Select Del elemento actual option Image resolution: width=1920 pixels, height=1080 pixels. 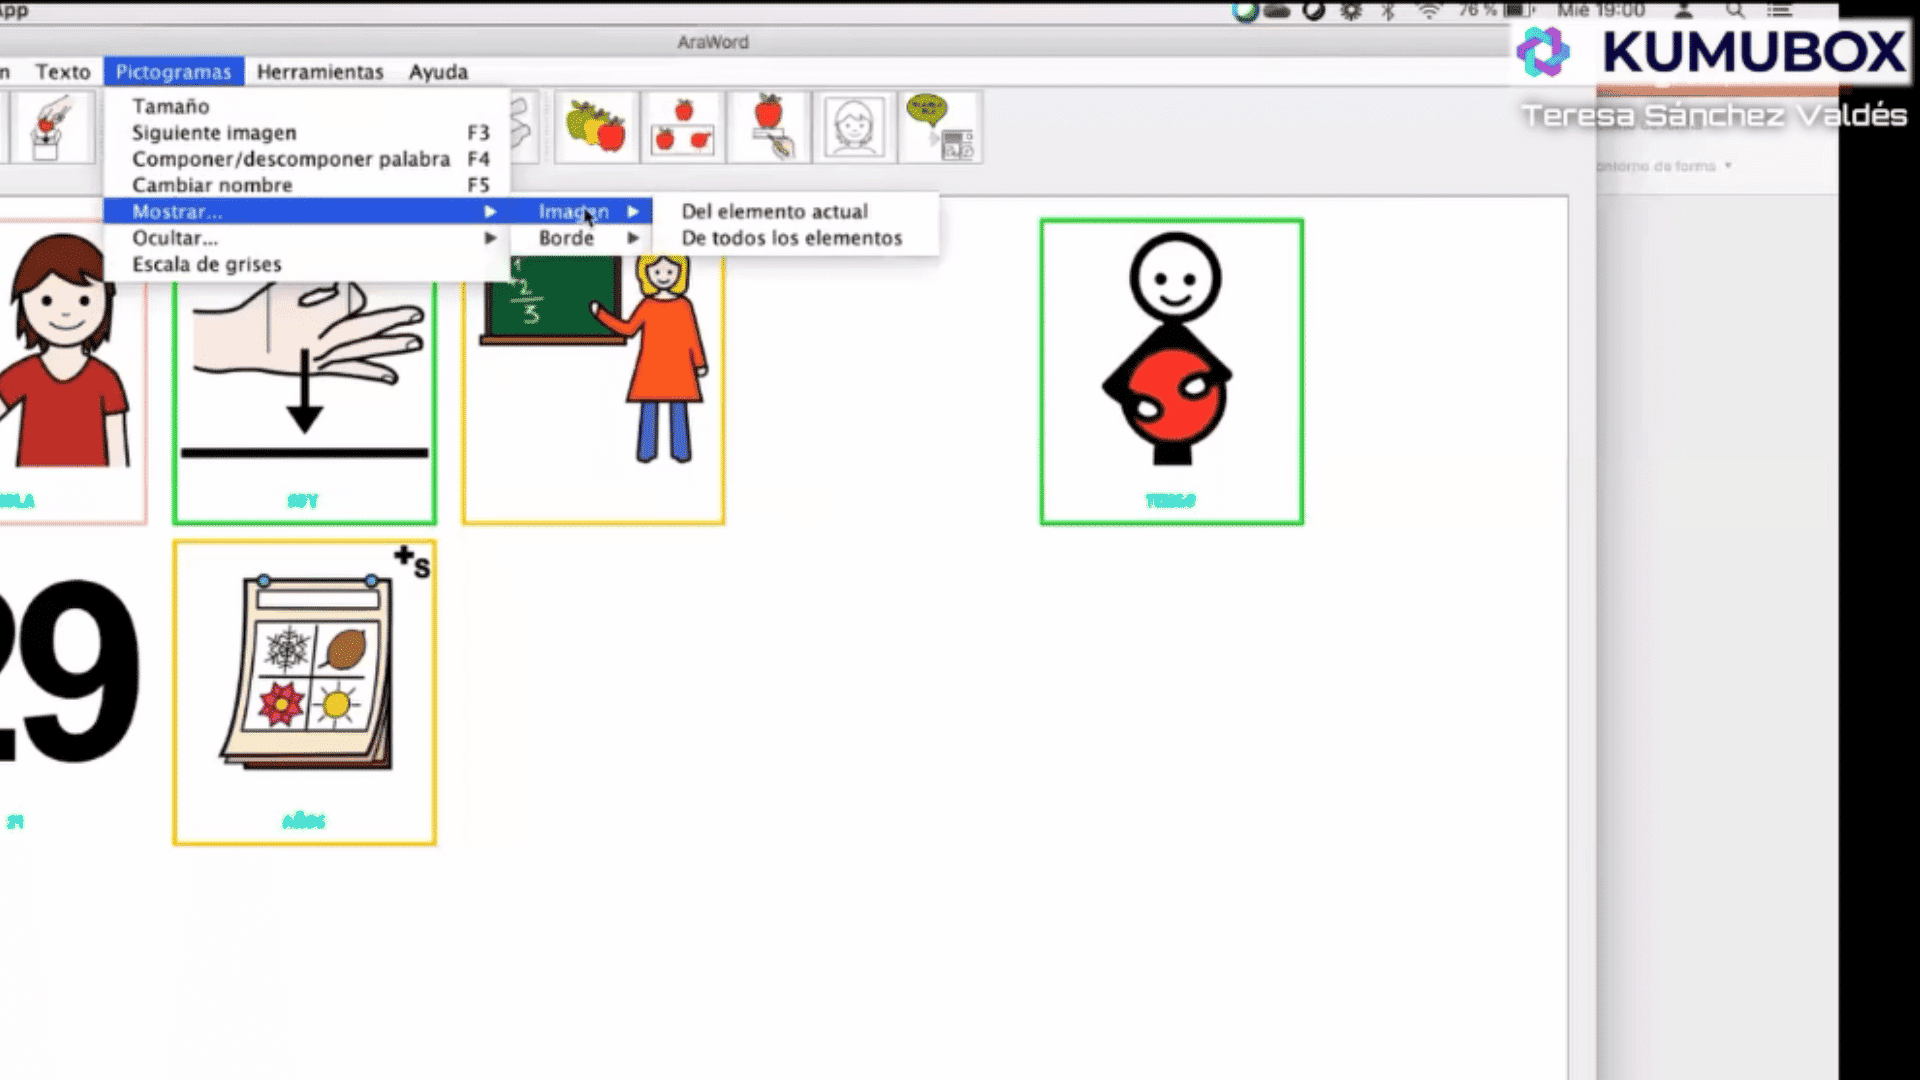[x=796, y=211]
